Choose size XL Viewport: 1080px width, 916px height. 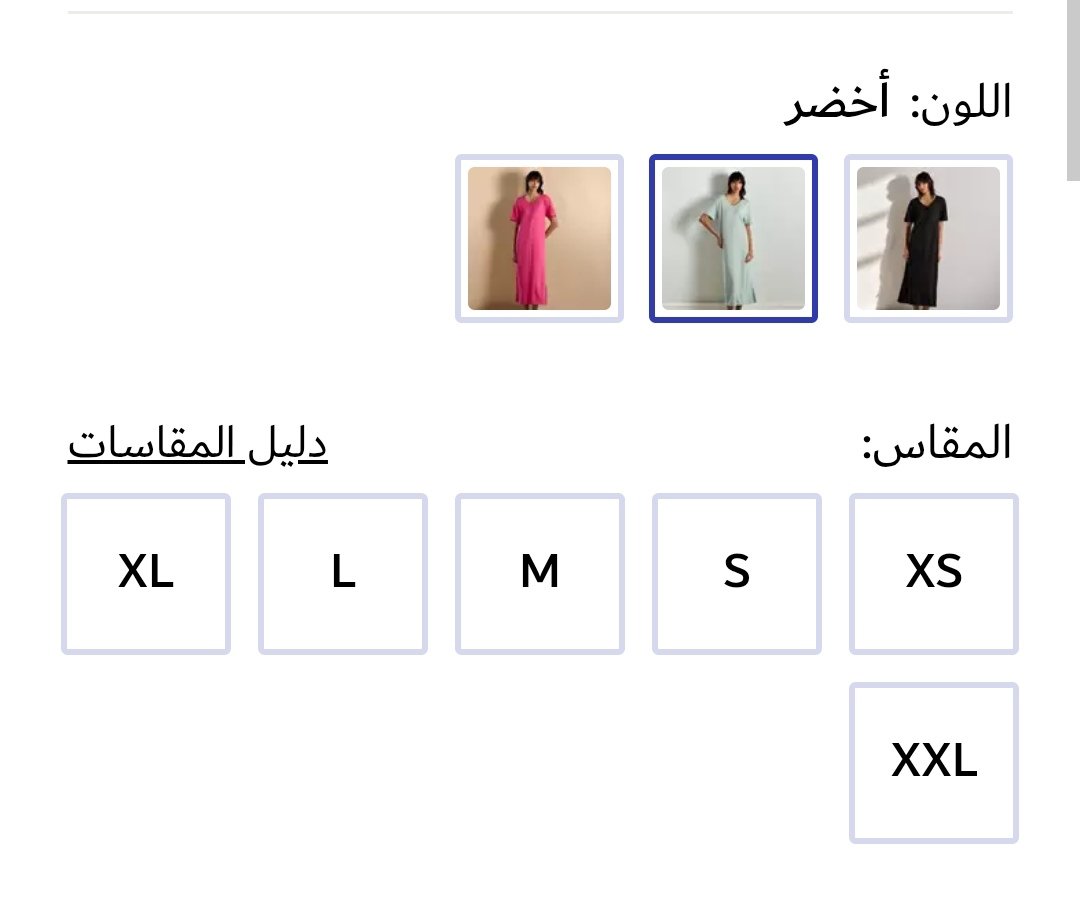click(146, 573)
